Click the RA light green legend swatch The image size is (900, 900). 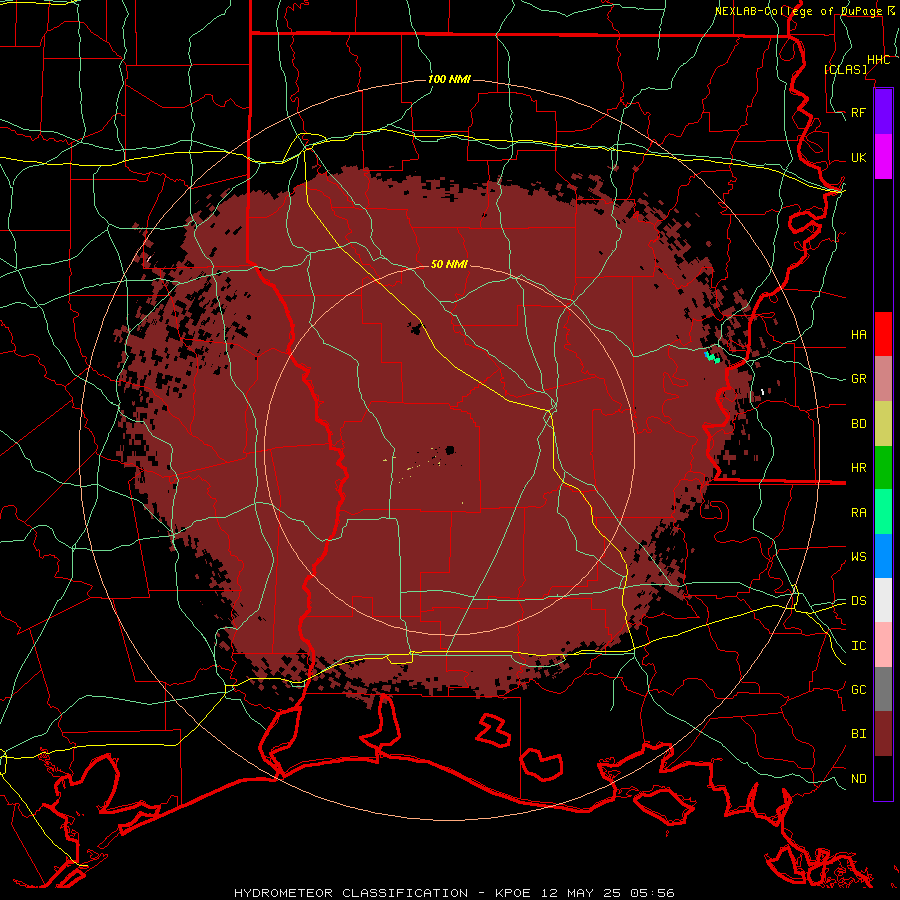883,512
